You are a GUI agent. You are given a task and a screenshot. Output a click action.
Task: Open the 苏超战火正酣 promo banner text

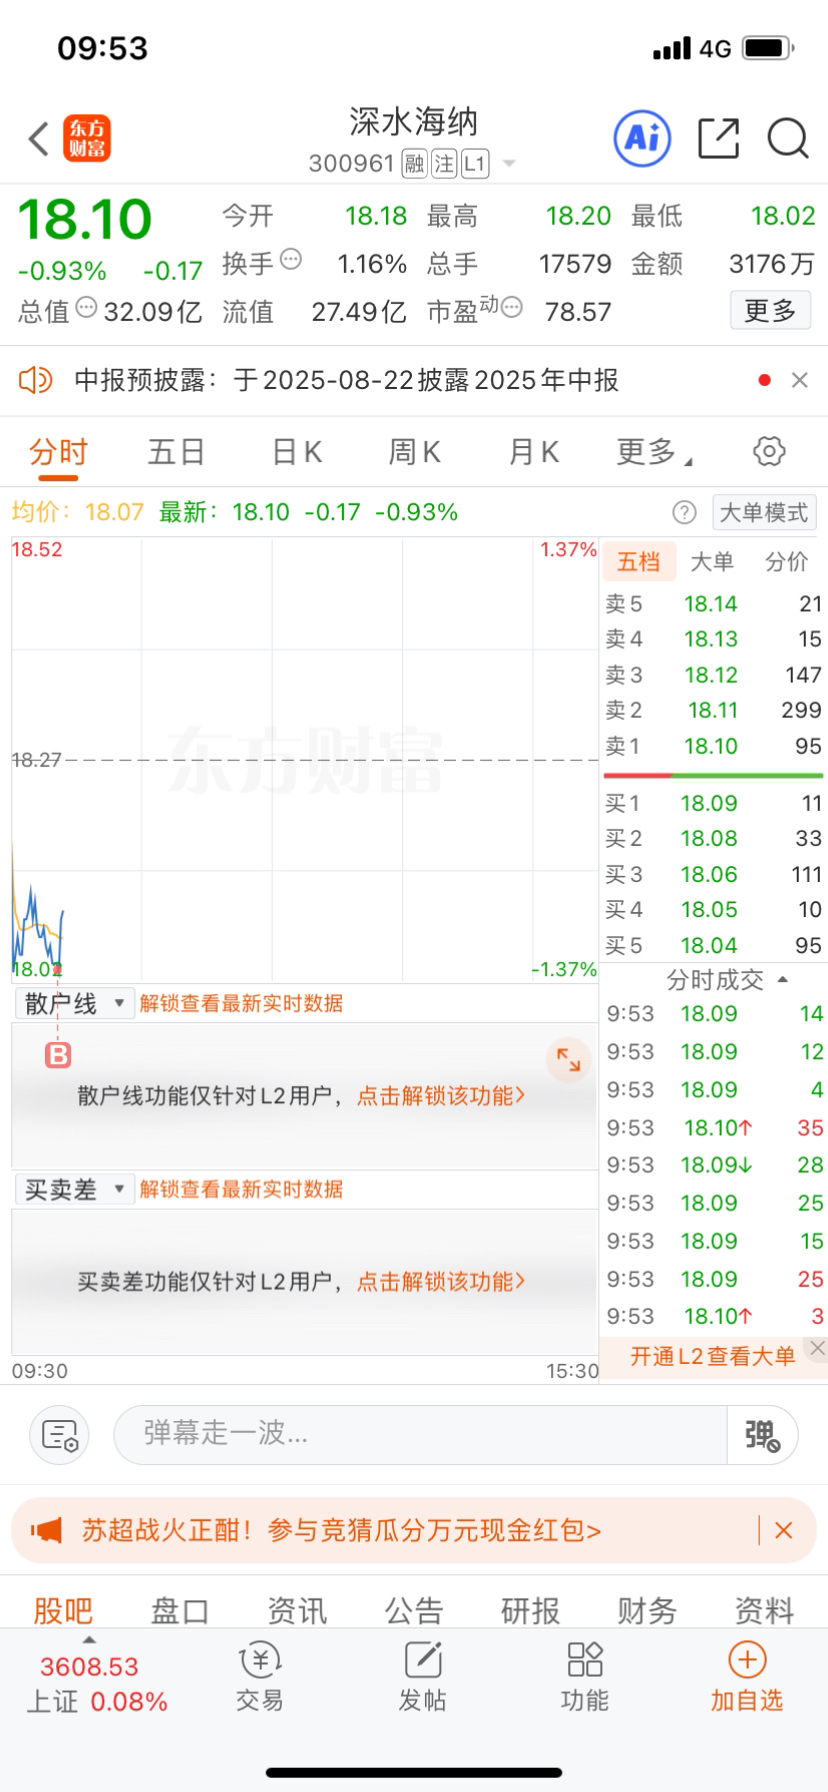click(x=341, y=1530)
